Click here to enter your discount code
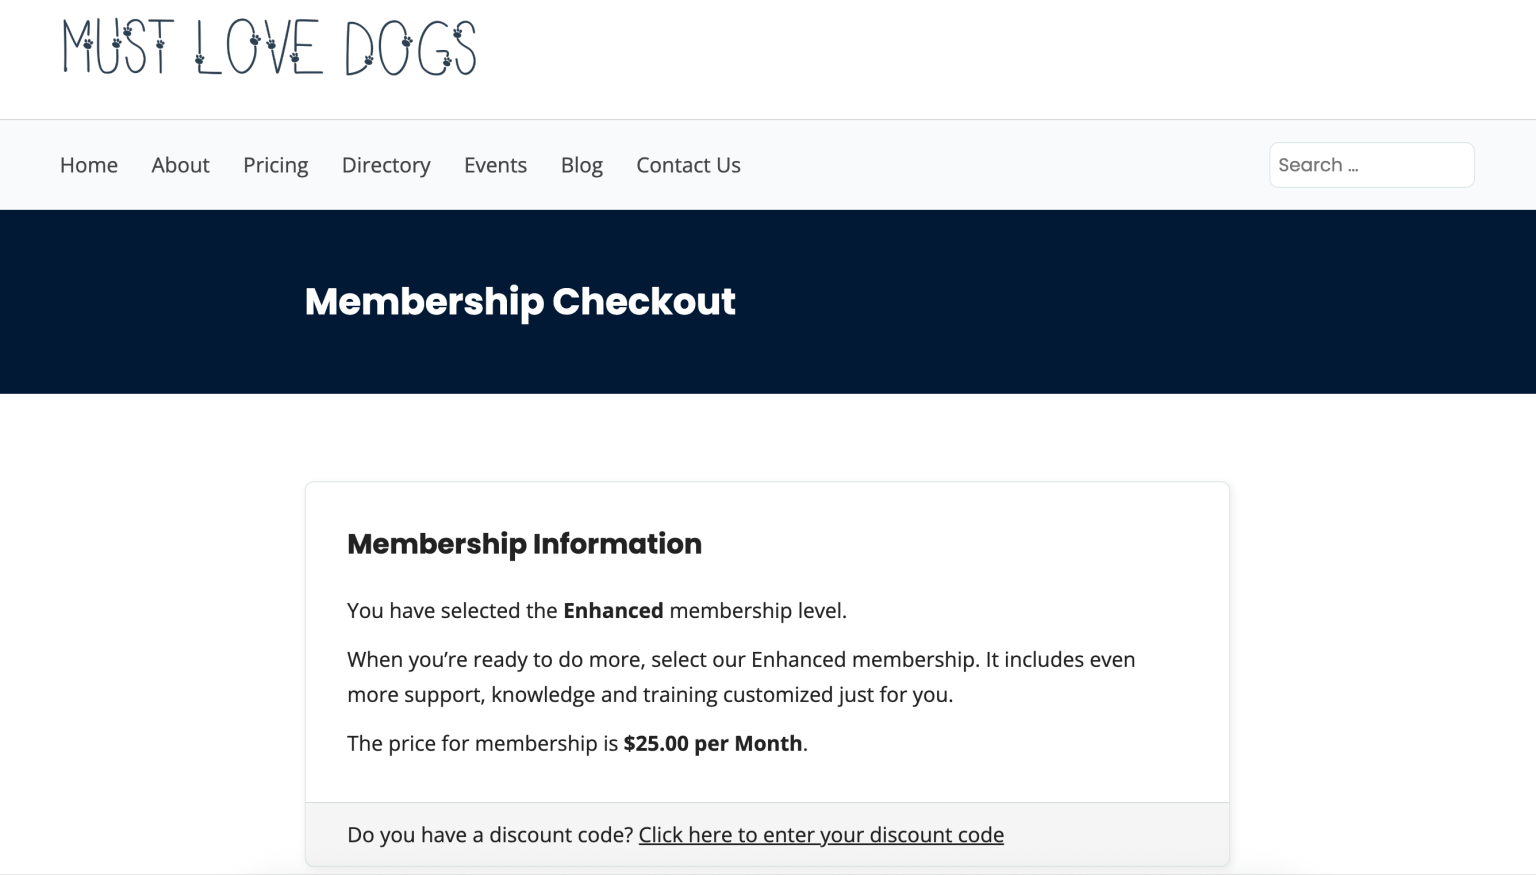 click(820, 834)
